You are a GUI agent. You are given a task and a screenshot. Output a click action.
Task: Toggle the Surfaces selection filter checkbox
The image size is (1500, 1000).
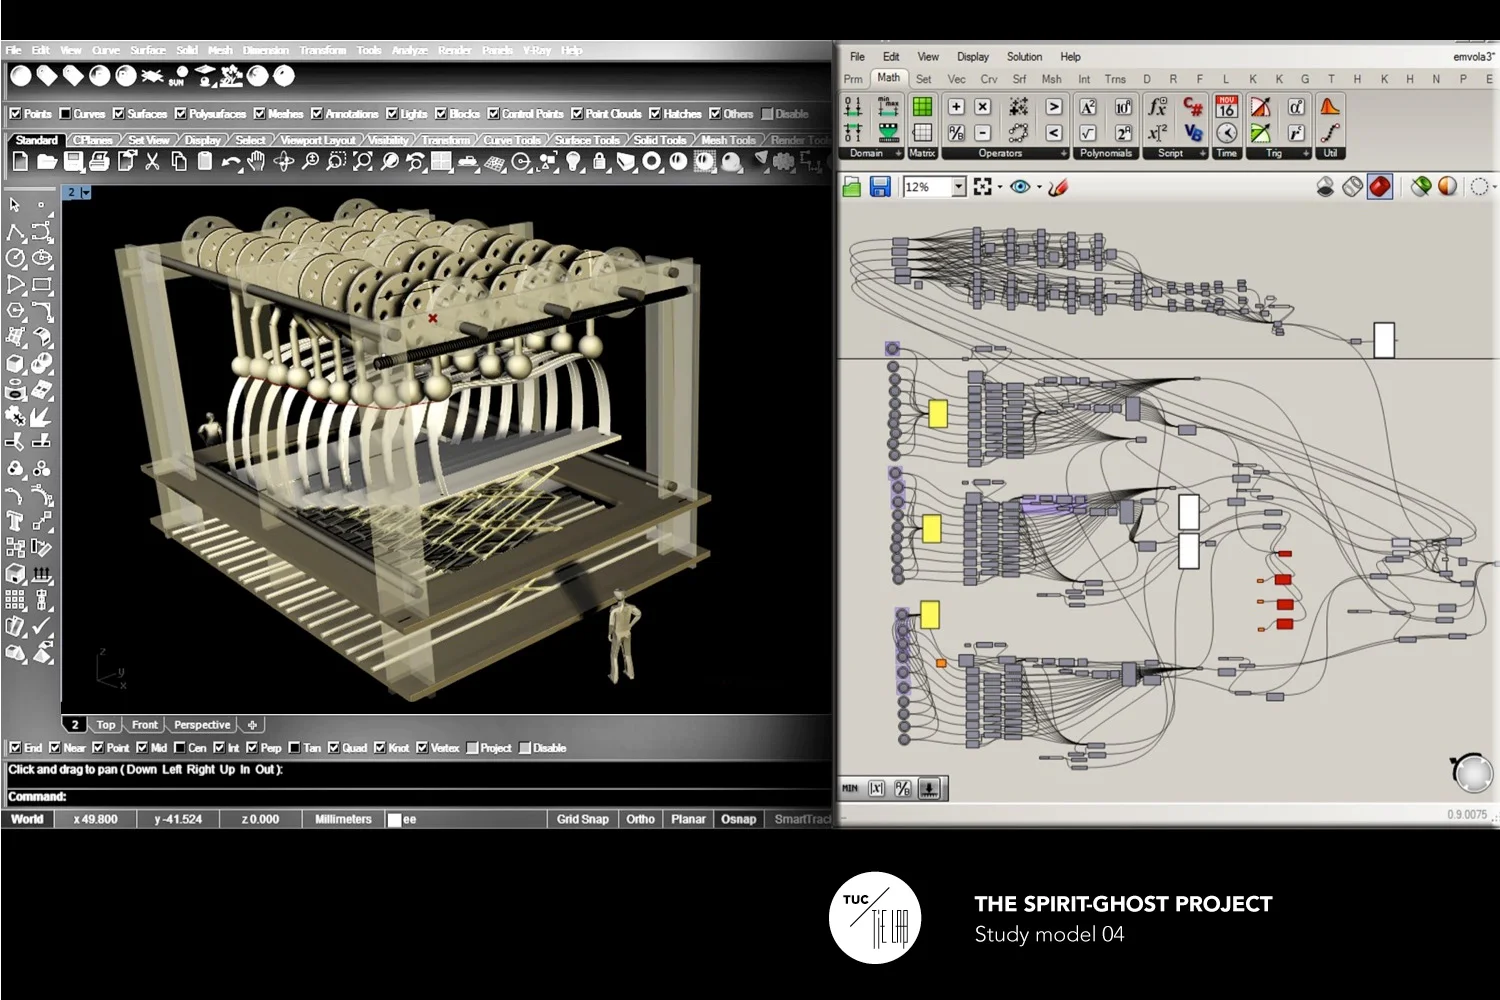[x=118, y=114]
